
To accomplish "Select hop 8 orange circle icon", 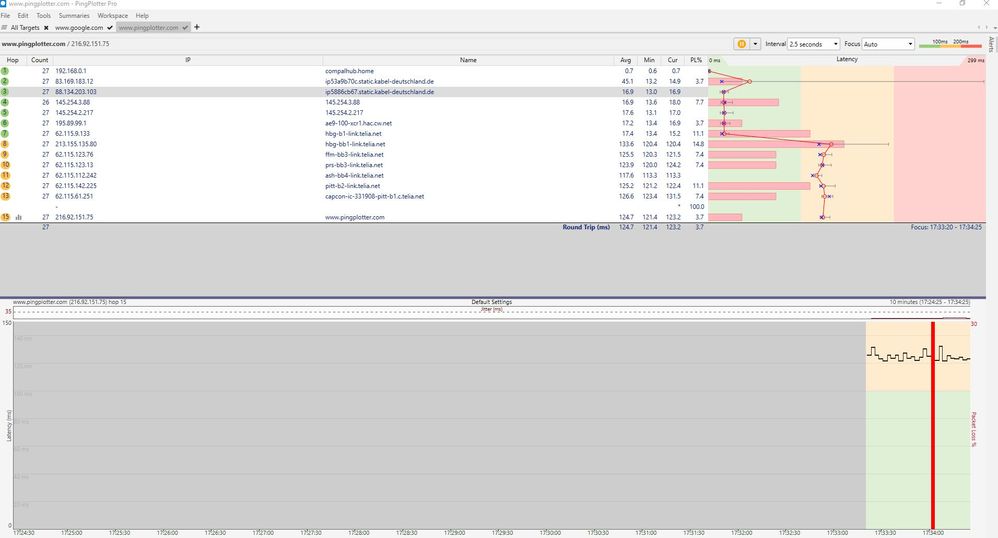I will click(5, 144).
